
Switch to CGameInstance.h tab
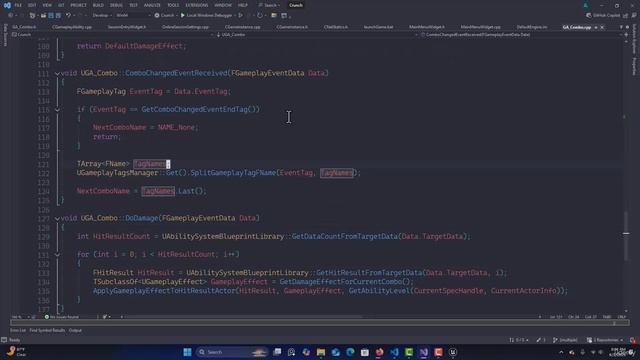292,27
